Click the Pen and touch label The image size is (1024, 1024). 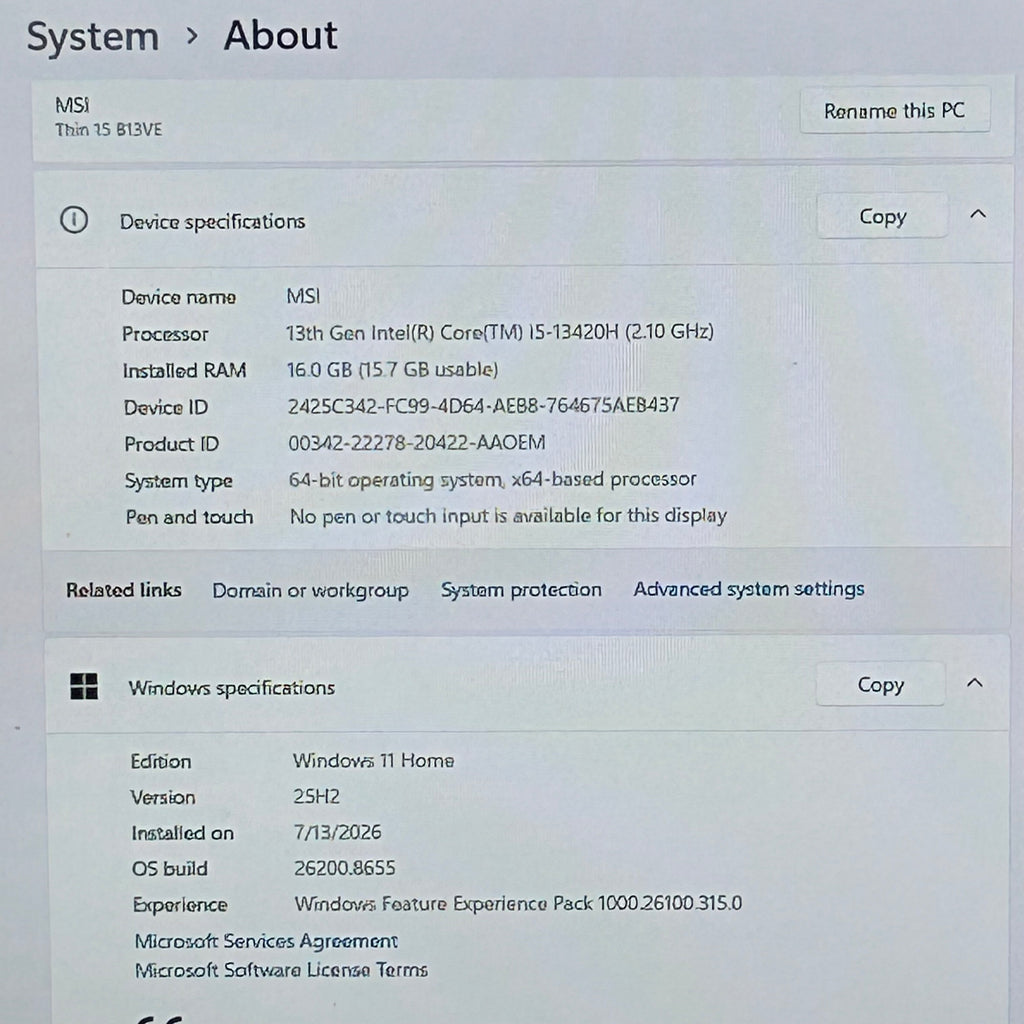pyautogui.click(x=189, y=517)
